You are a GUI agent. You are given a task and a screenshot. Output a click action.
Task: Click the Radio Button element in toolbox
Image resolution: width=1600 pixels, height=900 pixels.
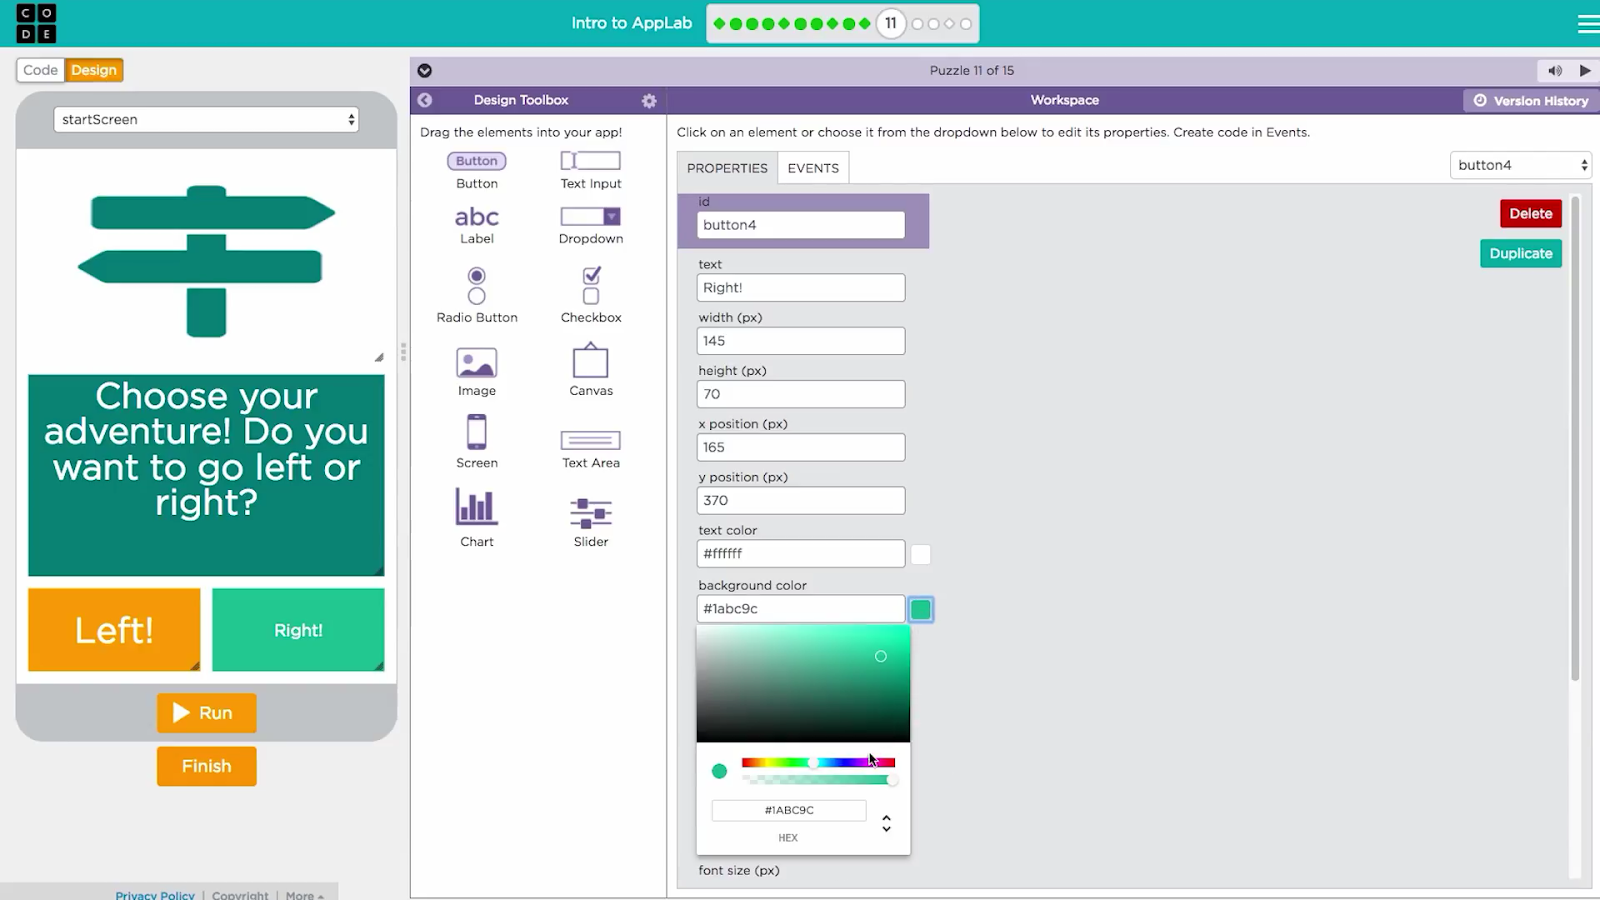(x=476, y=286)
